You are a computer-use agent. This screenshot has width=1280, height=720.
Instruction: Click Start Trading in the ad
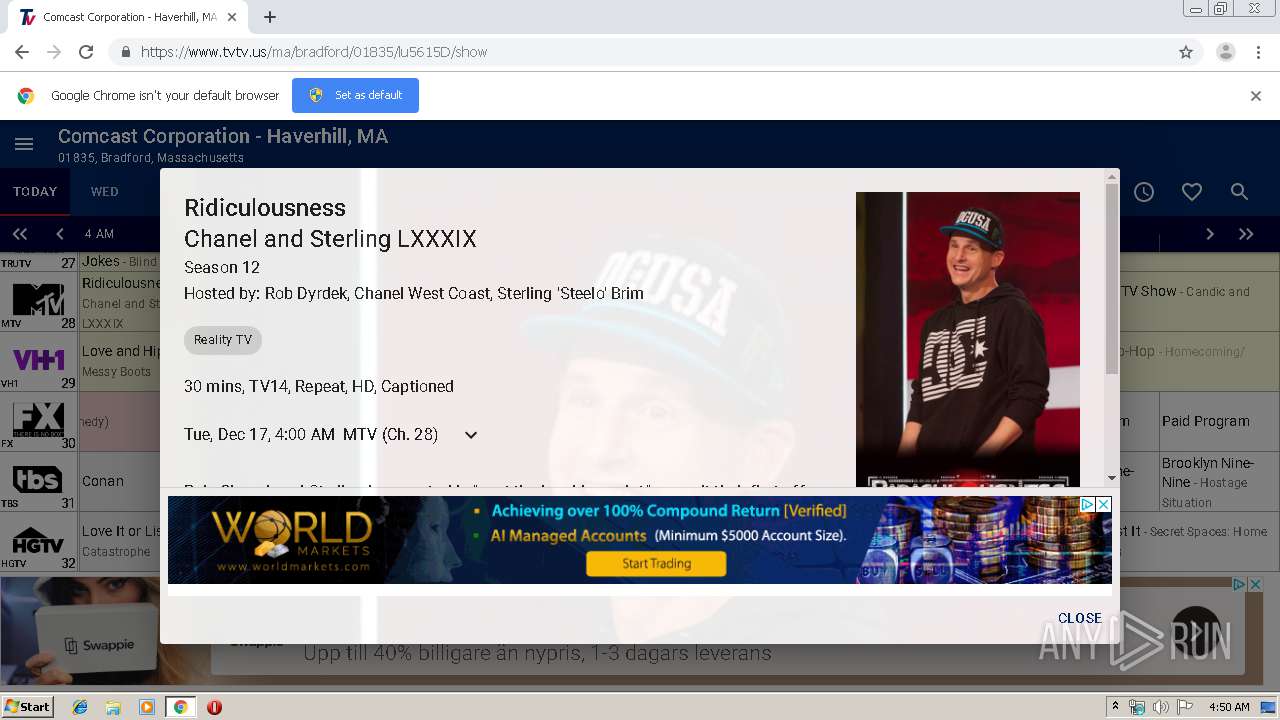(656, 564)
